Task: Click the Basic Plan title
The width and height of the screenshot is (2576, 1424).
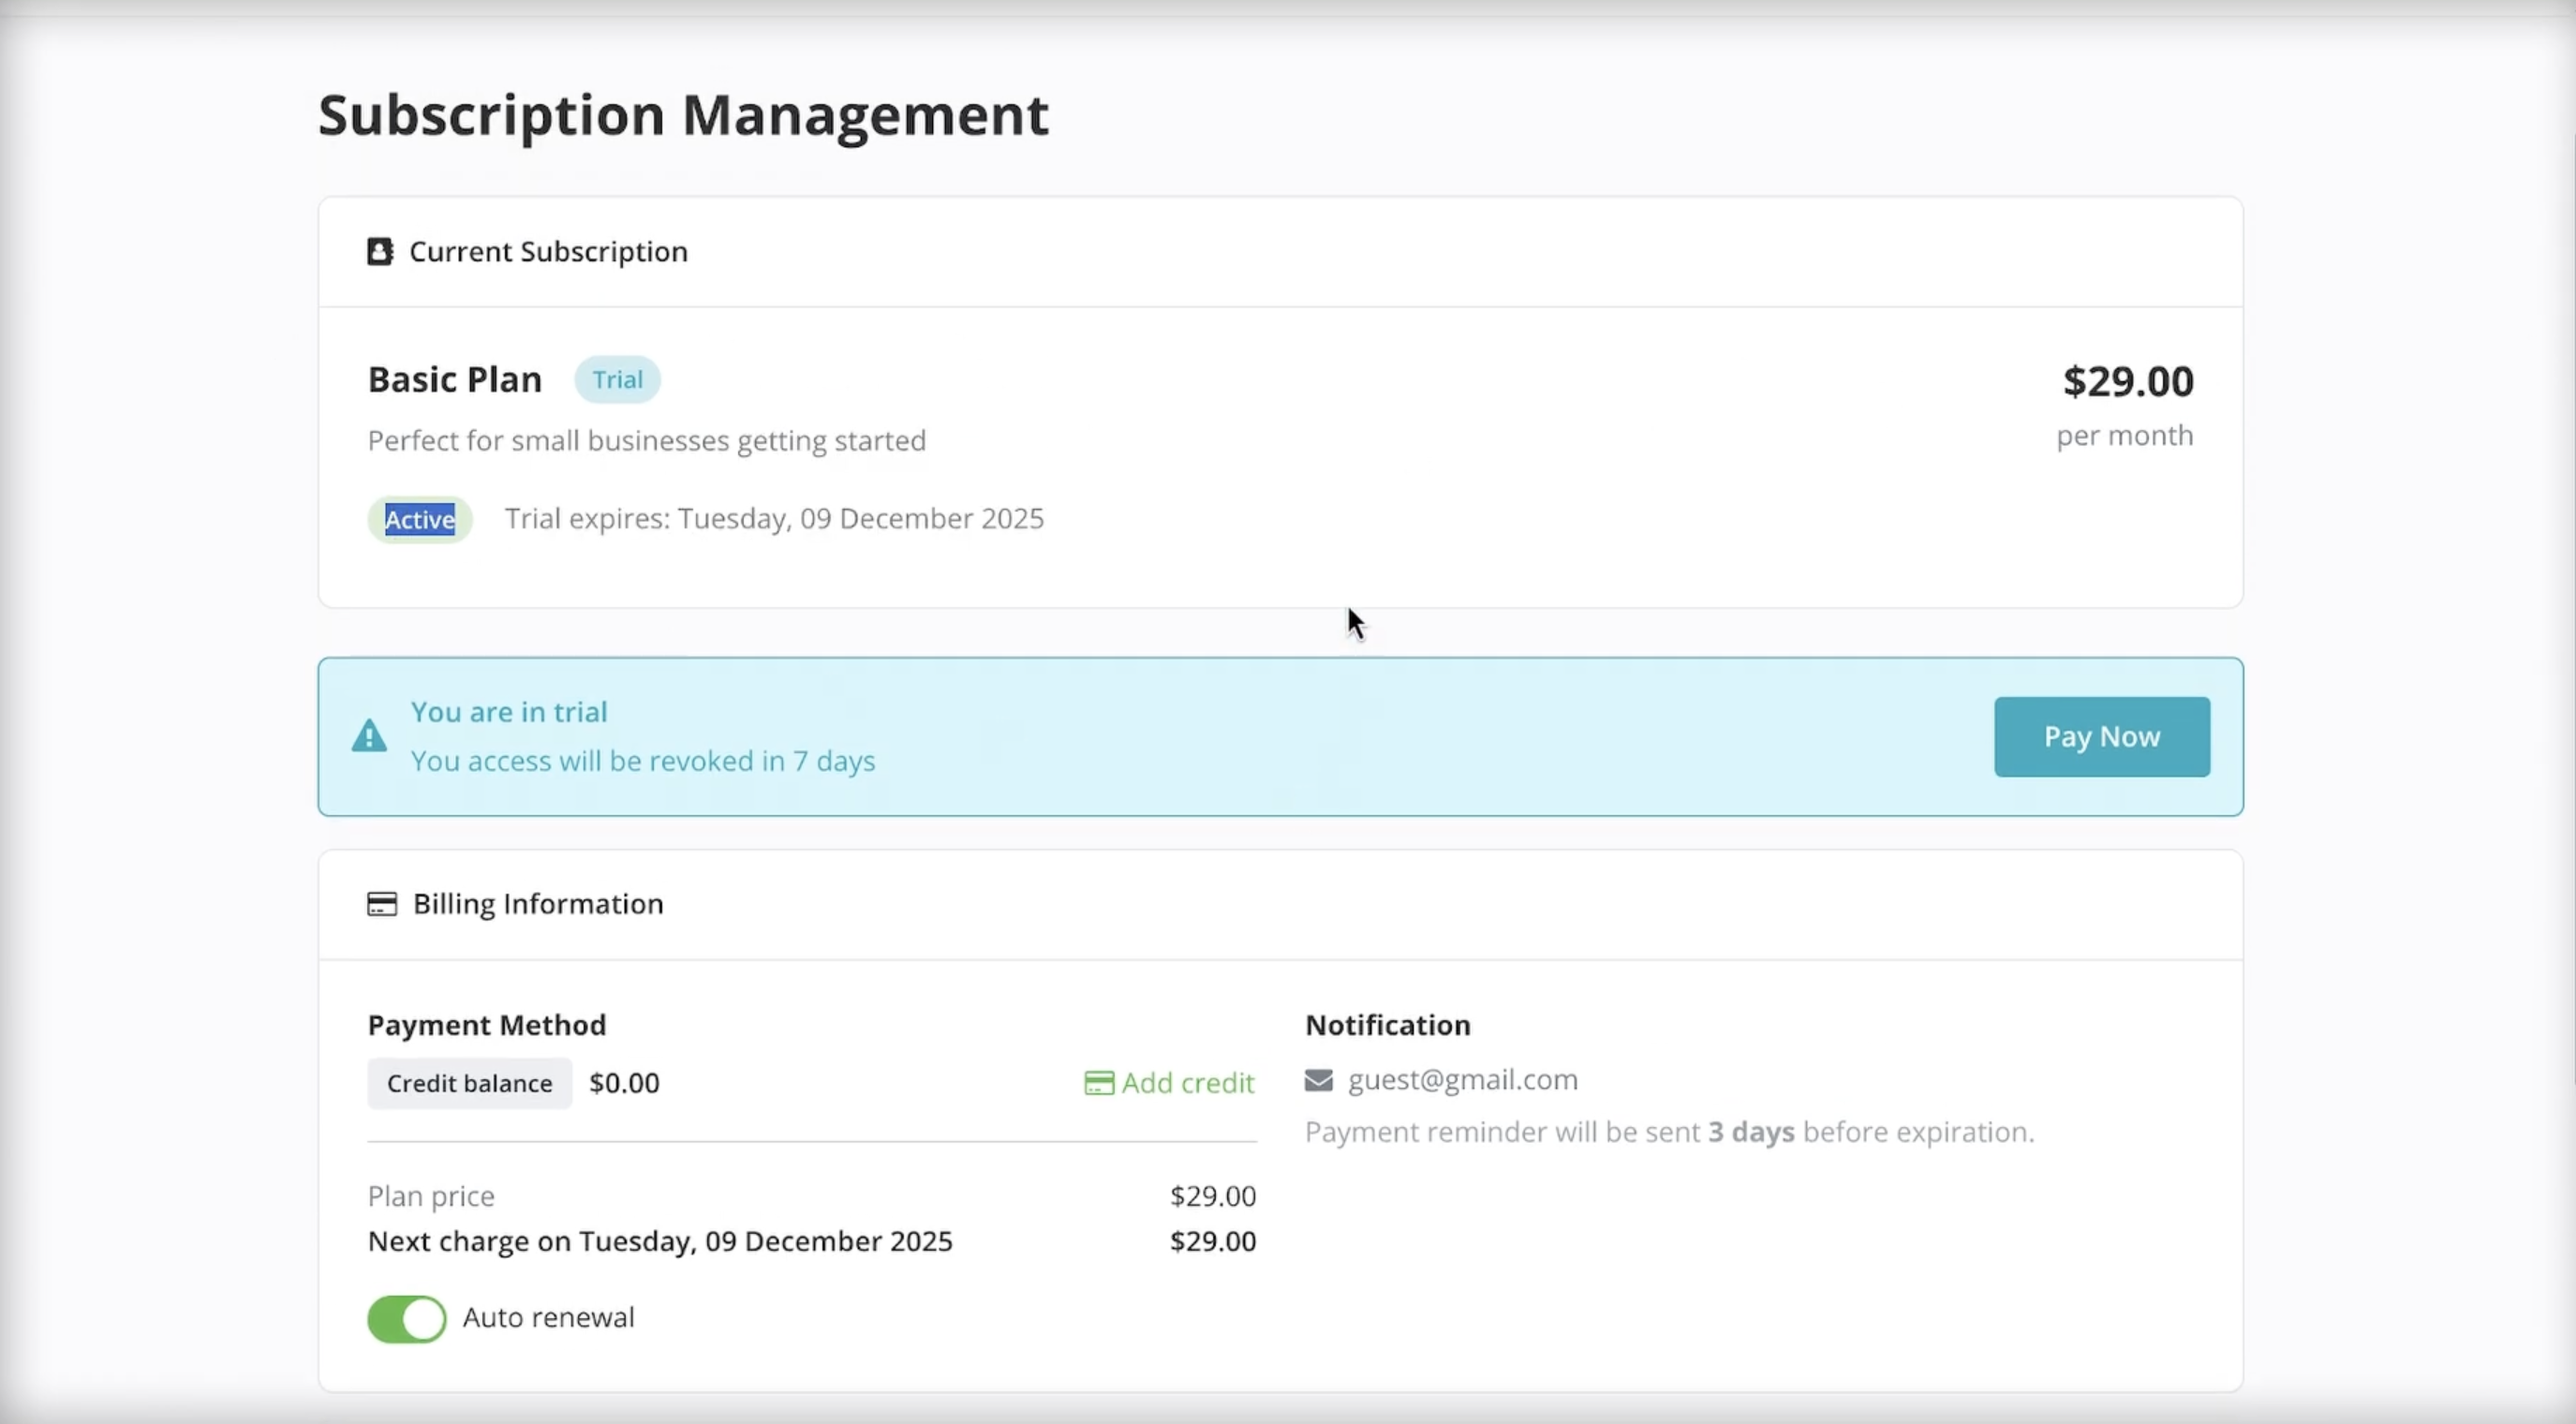Action: [455, 380]
